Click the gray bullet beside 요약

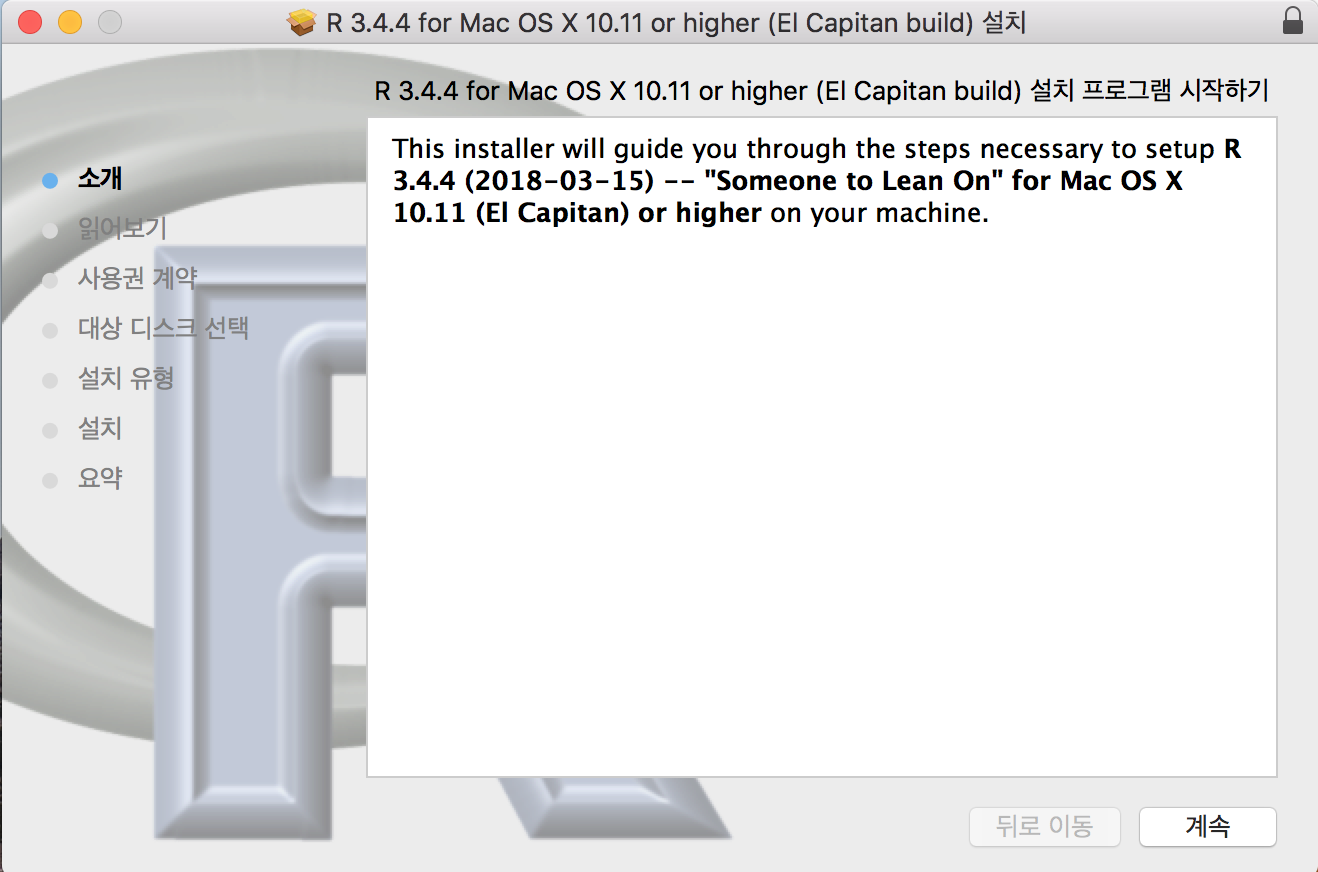click(x=50, y=481)
